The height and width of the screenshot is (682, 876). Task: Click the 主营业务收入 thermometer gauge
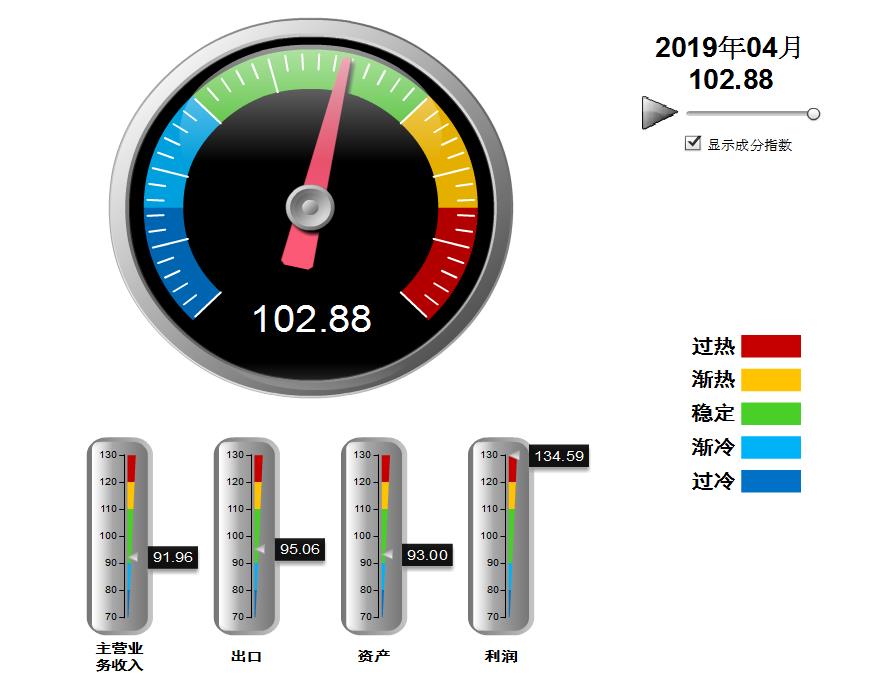tap(119, 536)
